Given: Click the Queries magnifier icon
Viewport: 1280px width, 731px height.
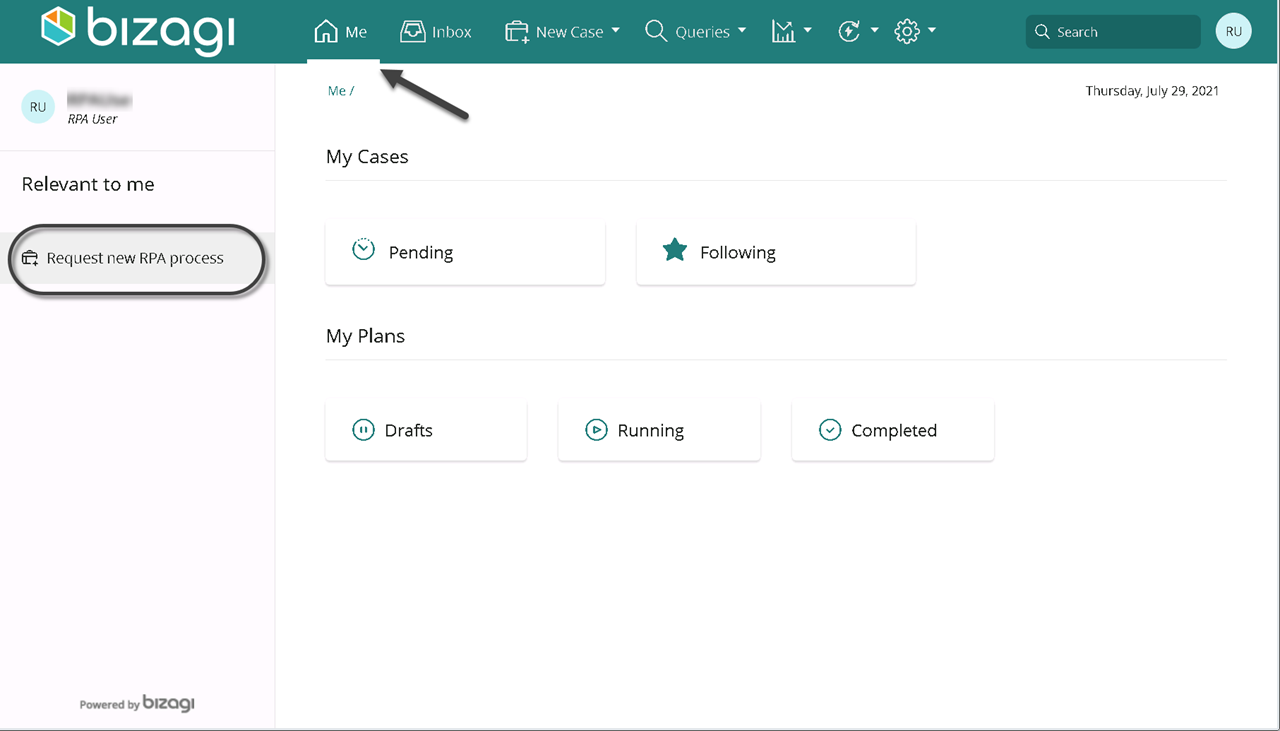Looking at the screenshot, I should click(656, 32).
